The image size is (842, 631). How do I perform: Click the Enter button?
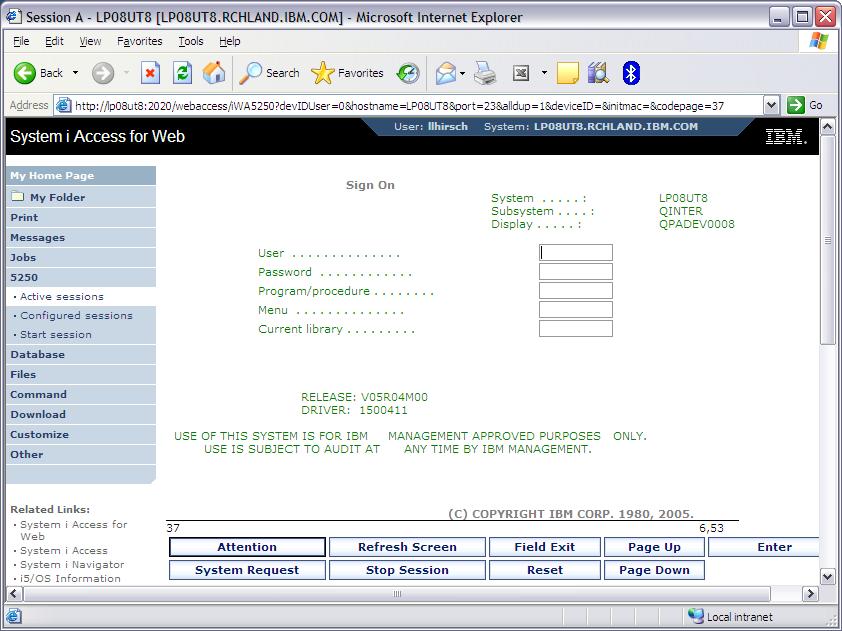[764, 547]
